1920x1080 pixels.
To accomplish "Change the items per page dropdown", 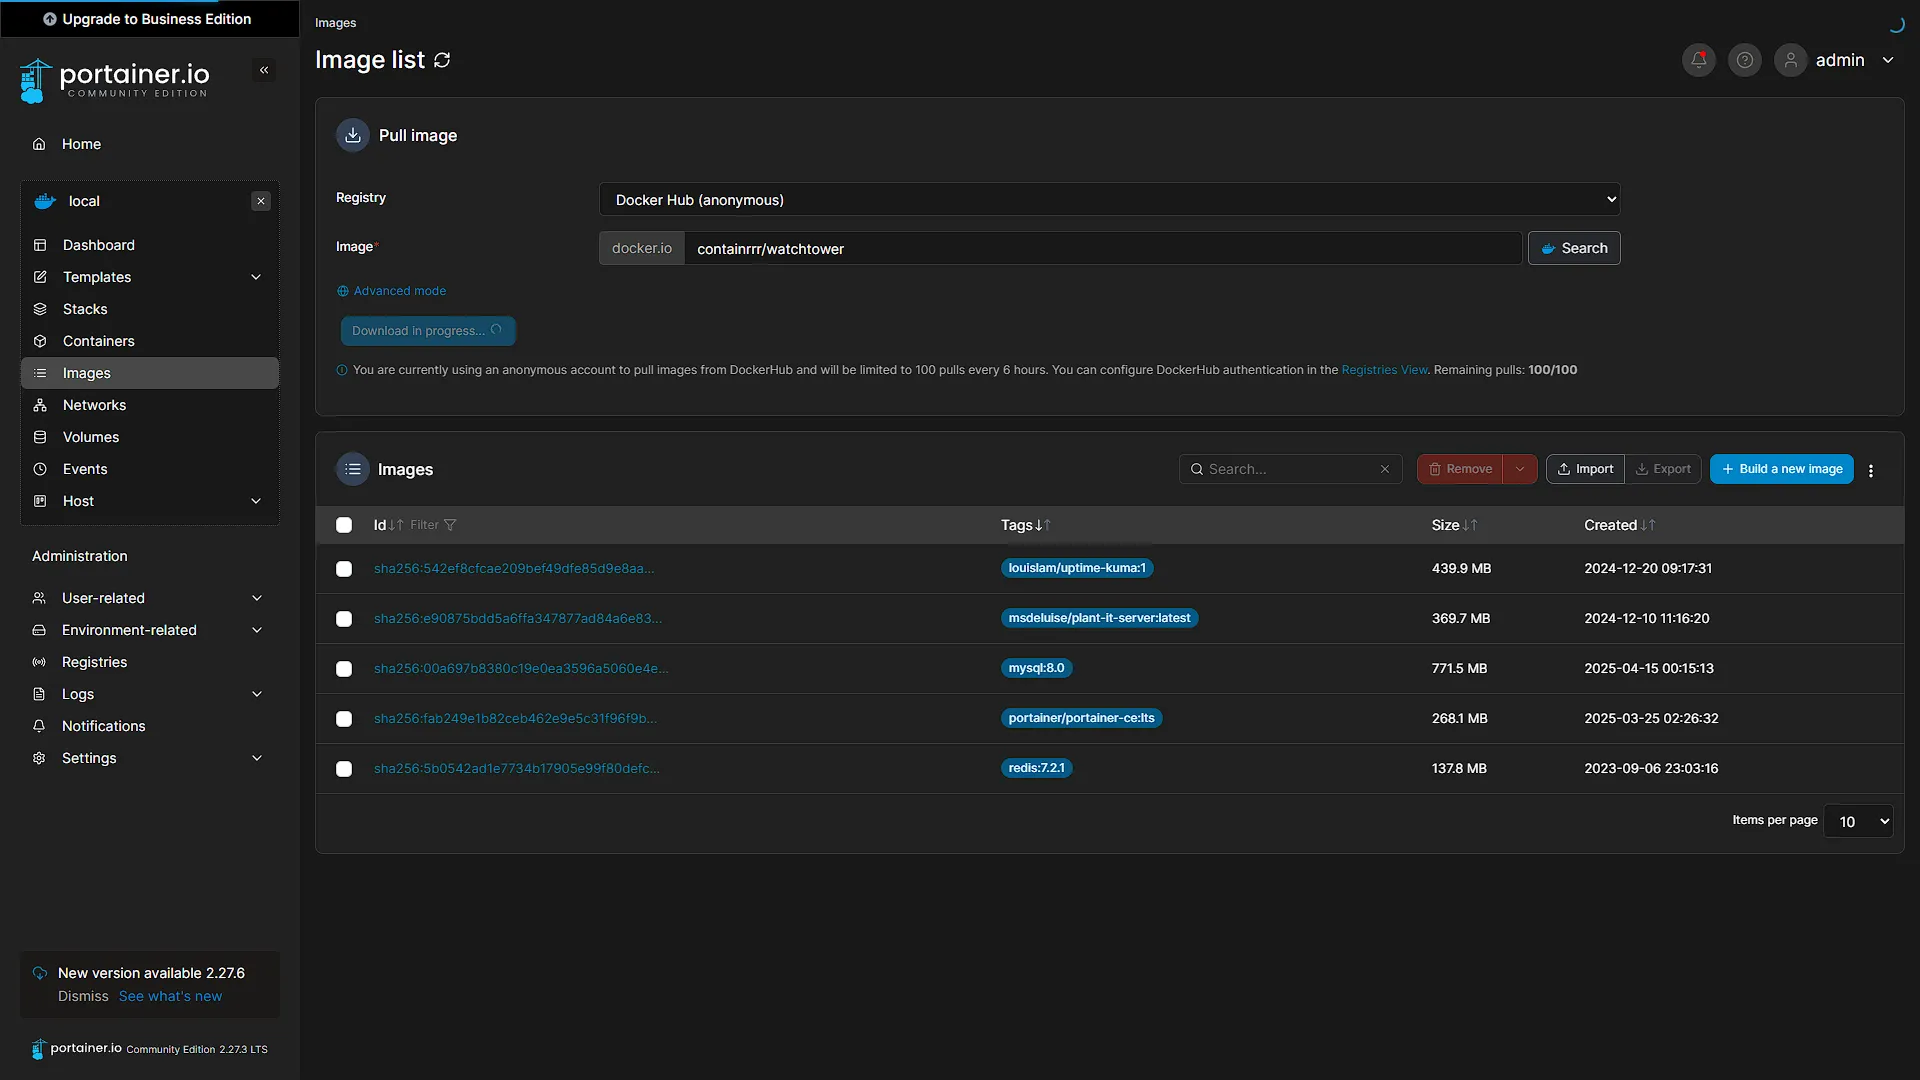I will (1858, 821).
